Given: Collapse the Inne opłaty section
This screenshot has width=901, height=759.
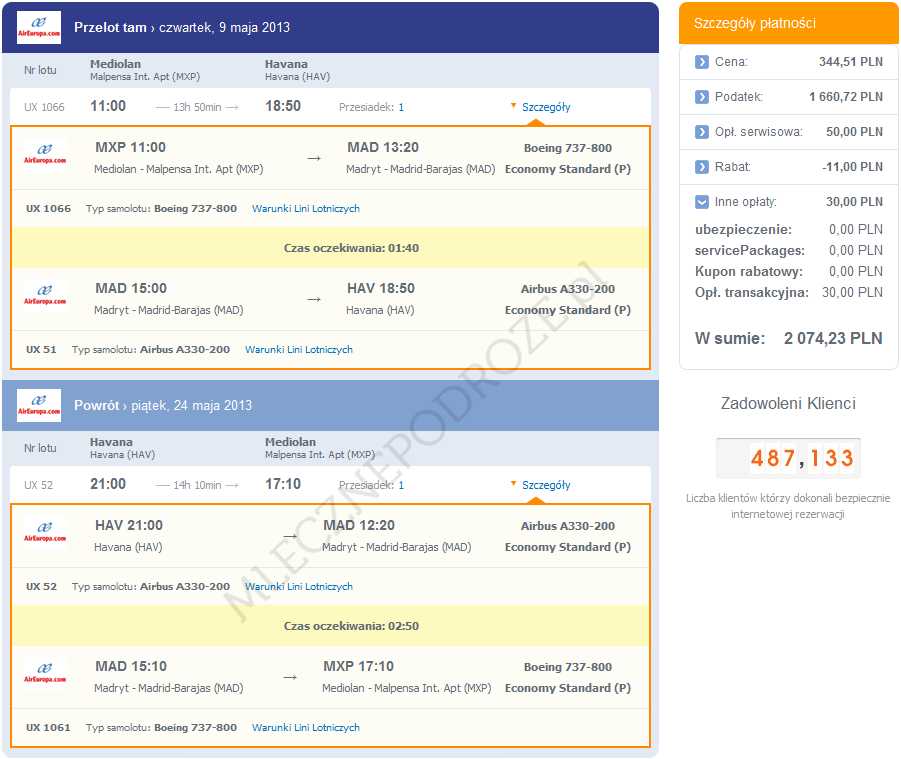Looking at the screenshot, I should tap(702, 202).
